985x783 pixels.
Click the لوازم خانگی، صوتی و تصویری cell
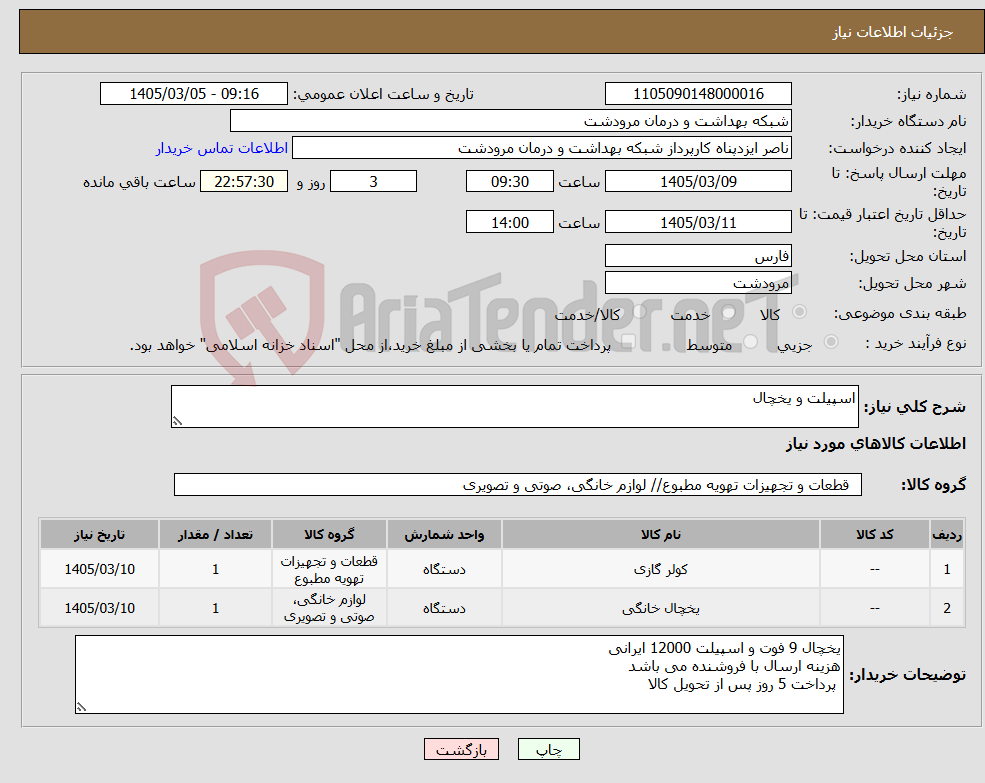coord(329,608)
